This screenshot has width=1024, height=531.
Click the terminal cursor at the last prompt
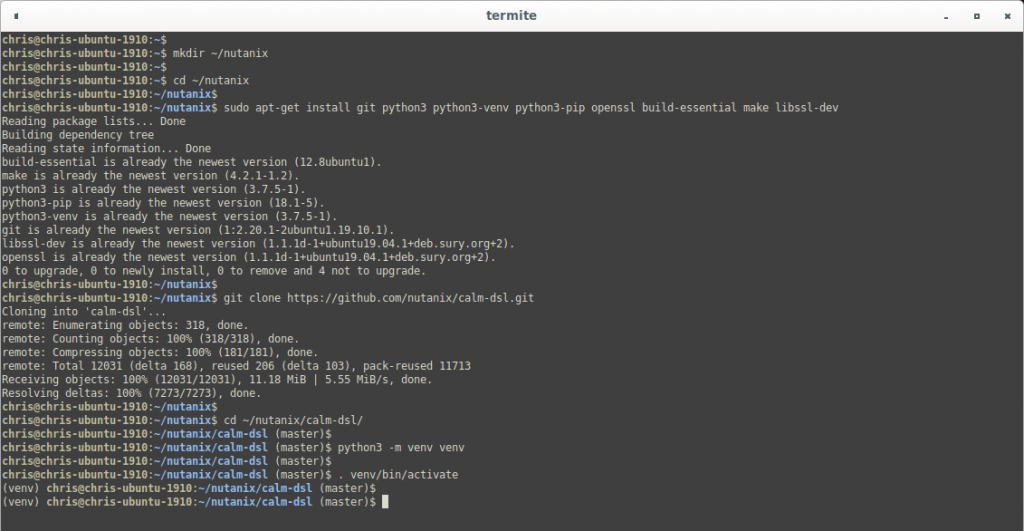click(x=385, y=502)
